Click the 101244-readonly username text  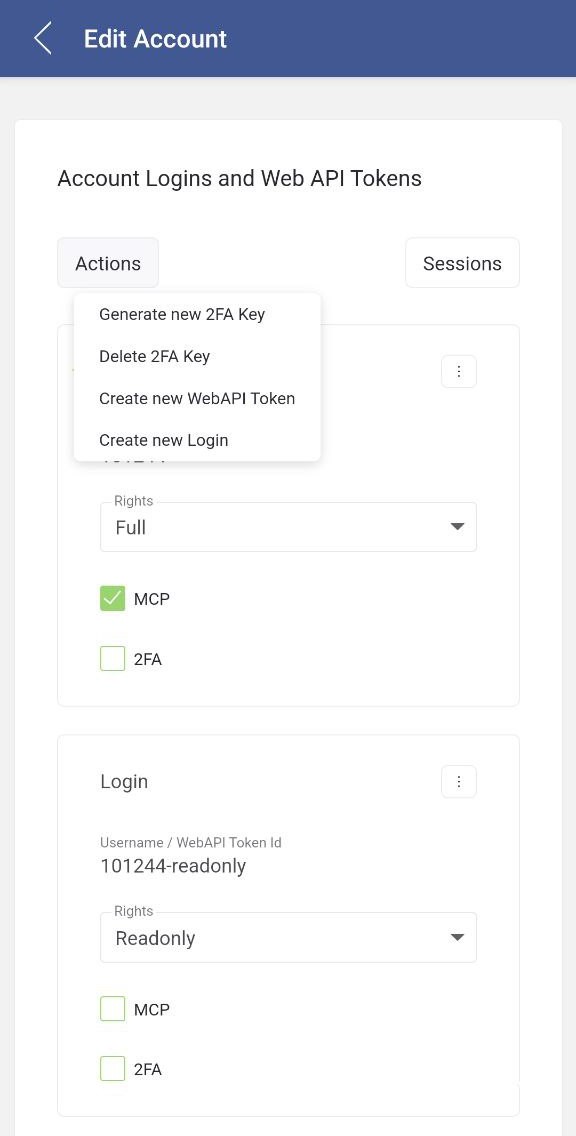(x=173, y=866)
